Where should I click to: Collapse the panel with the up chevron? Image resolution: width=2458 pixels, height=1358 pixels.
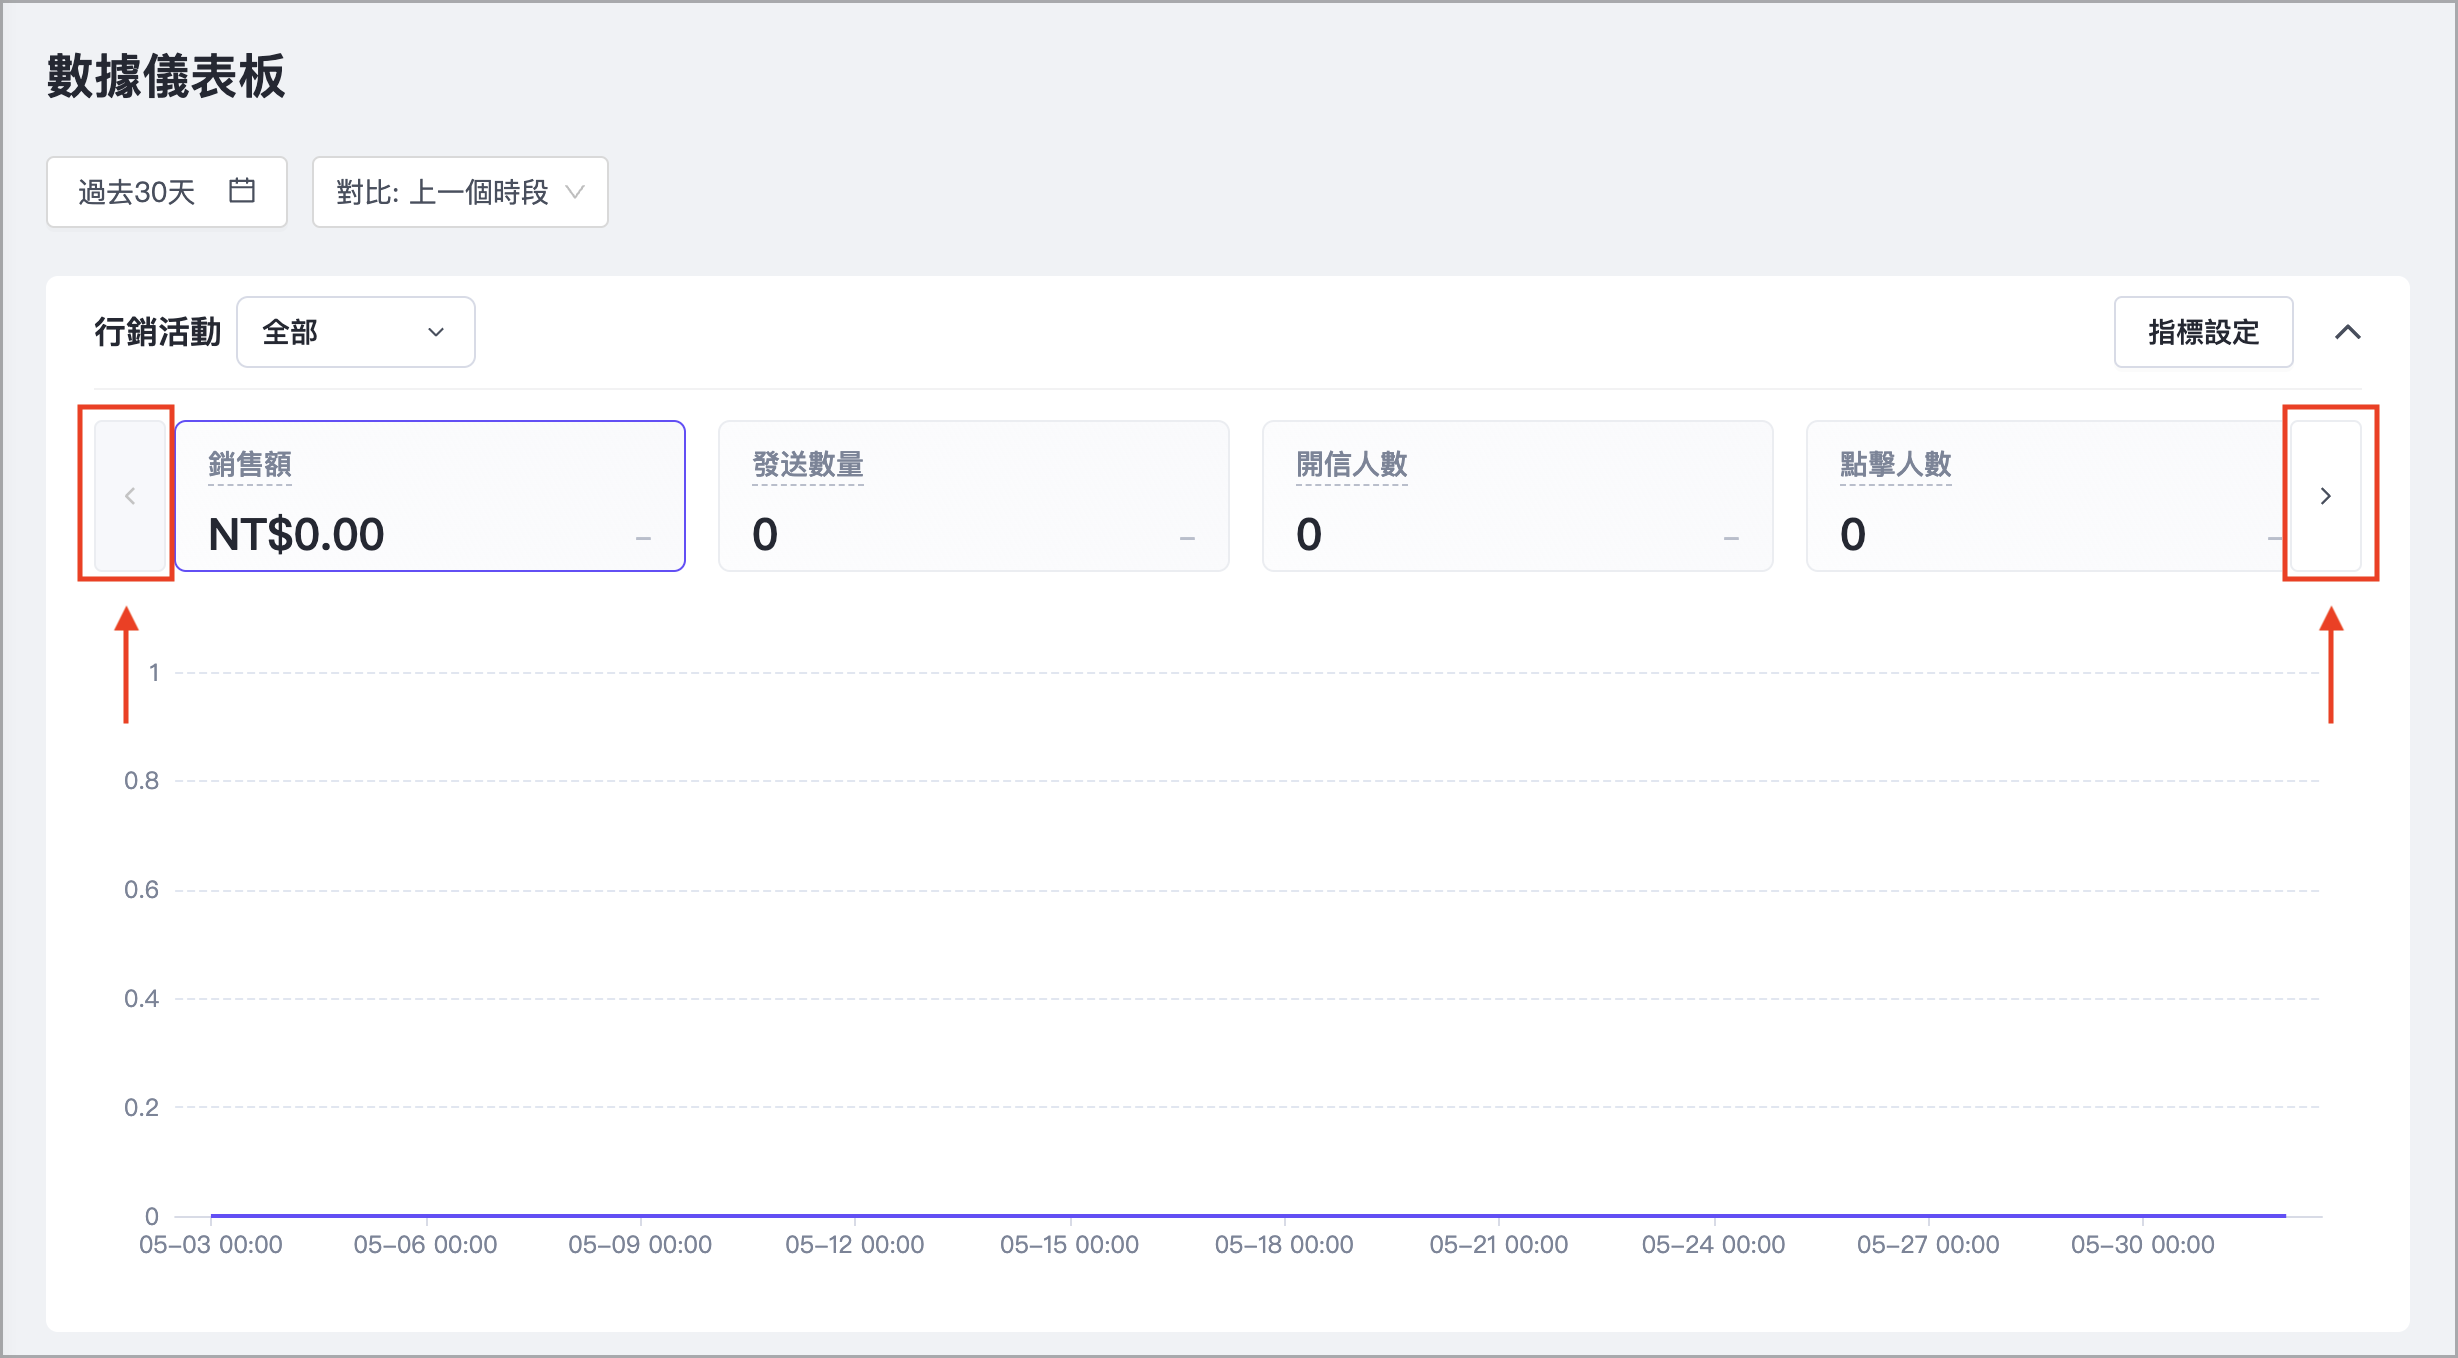pyautogui.click(x=2348, y=332)
